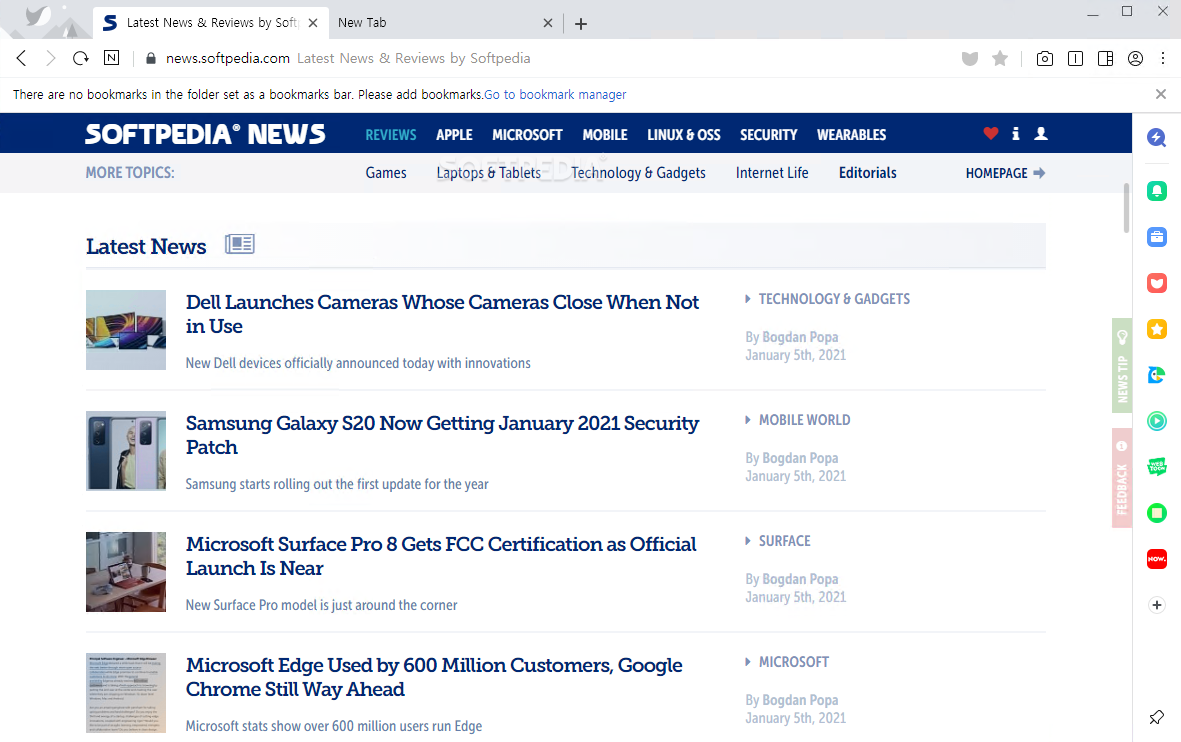The image size is (1181, 742).
Task: Go back using the browser back arrow
Action: pos(21,58)
